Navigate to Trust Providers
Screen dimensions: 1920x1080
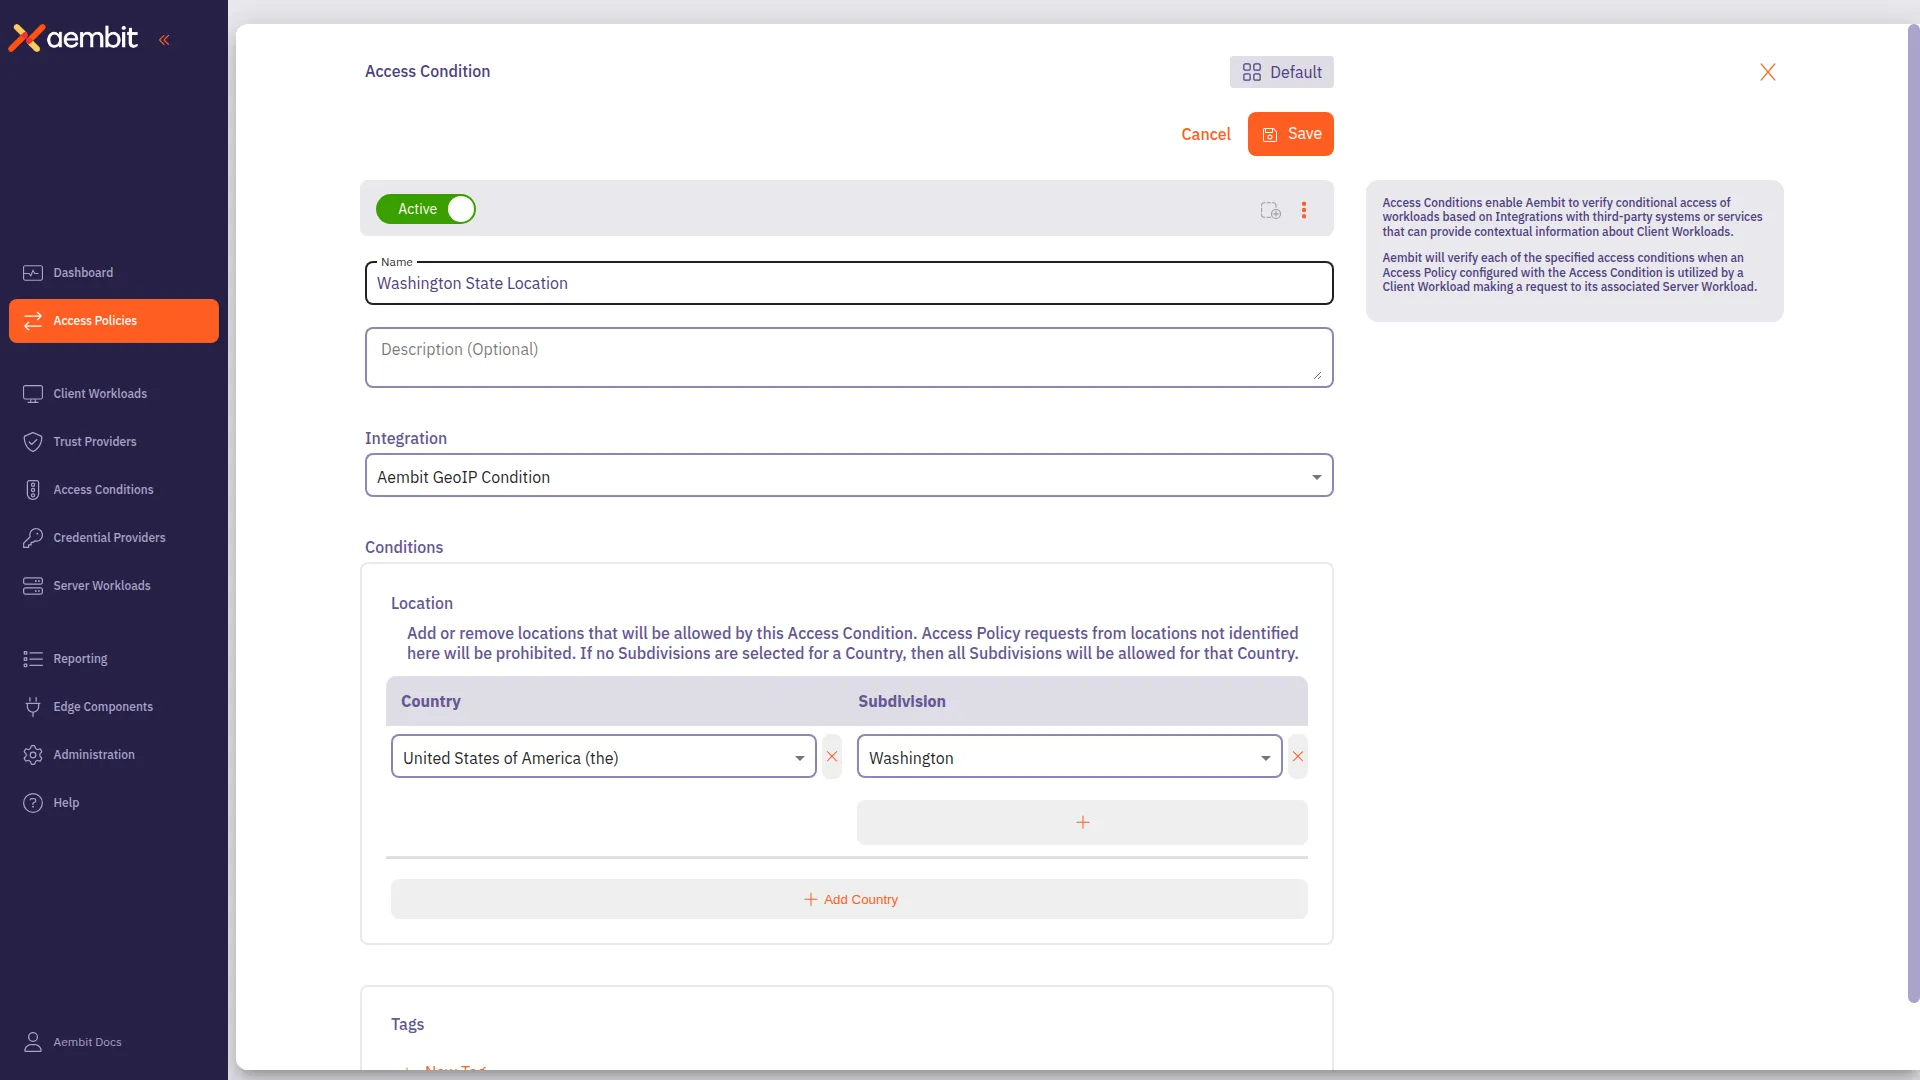tap(114, 442)
